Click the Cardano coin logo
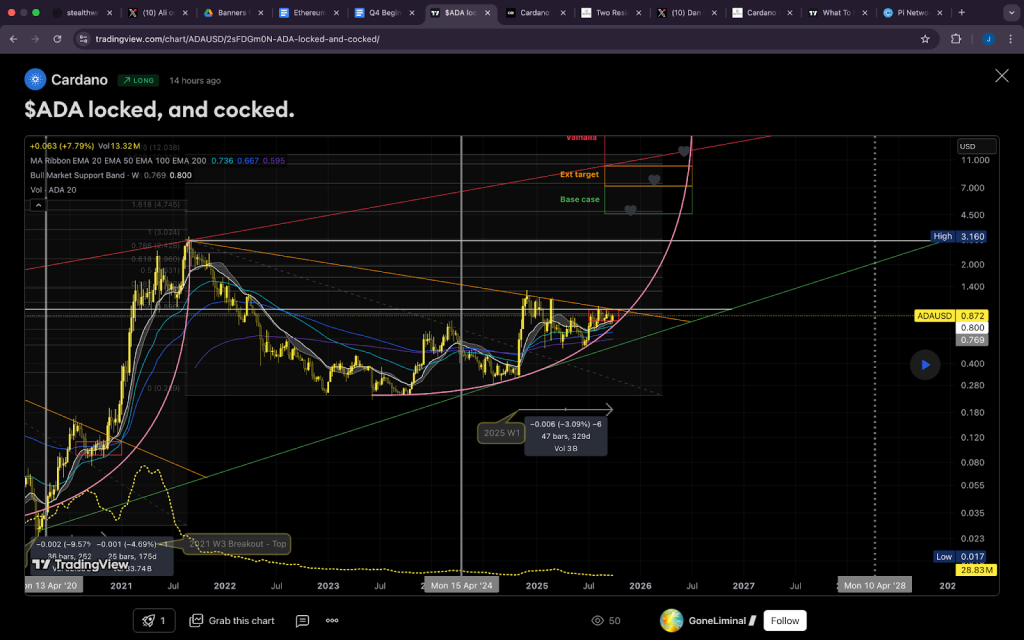Image resolution: width=1024 pixels, height=640 pixels. (x=35, y=80)
